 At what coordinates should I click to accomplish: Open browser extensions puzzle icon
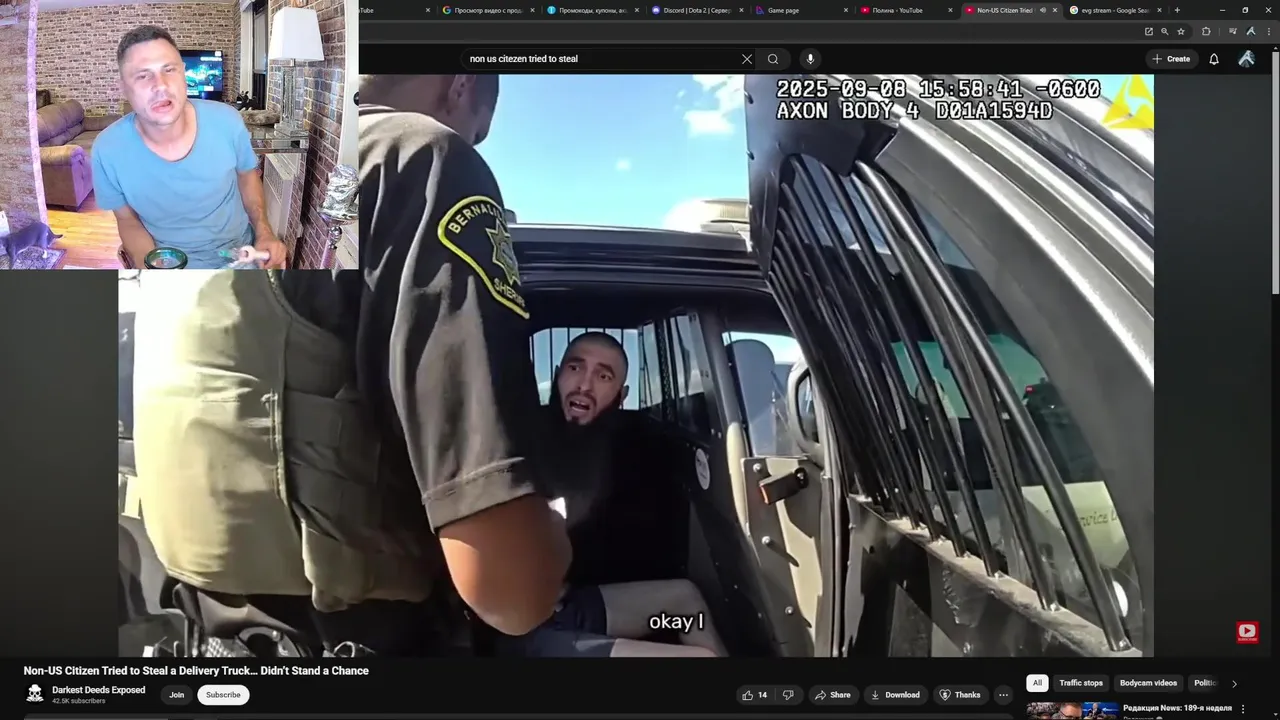[x=1206, y=31]
